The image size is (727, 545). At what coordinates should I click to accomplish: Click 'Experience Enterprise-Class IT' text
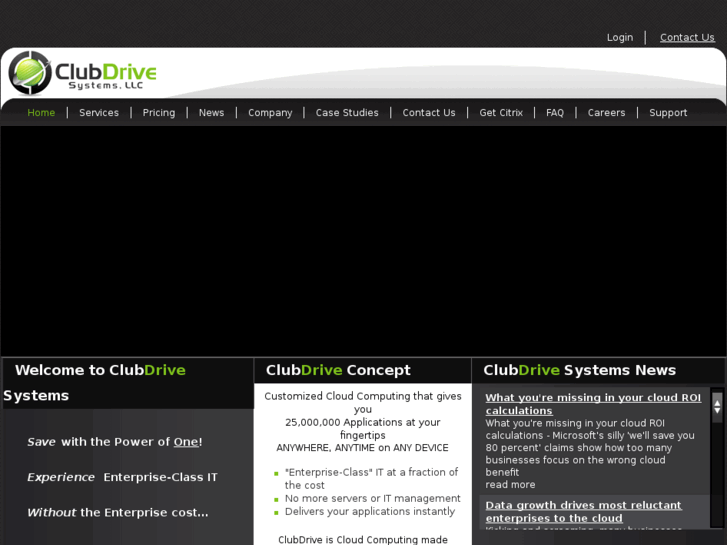tap(122, 477)
